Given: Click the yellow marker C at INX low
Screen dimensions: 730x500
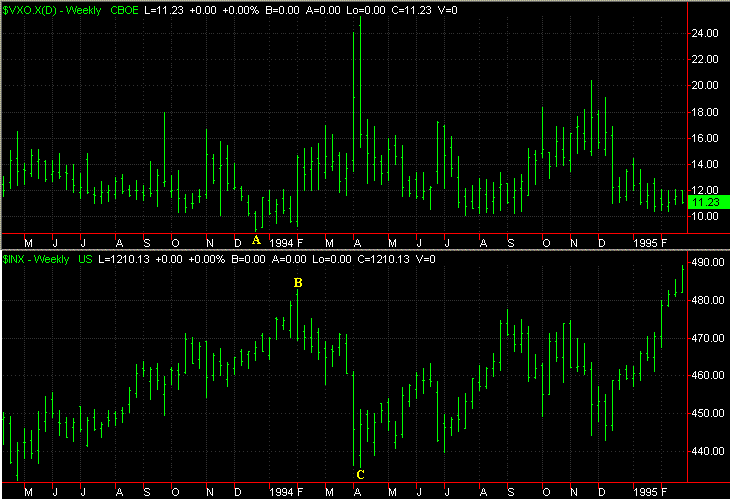Looking at the screenshot, I should [360, 474].
